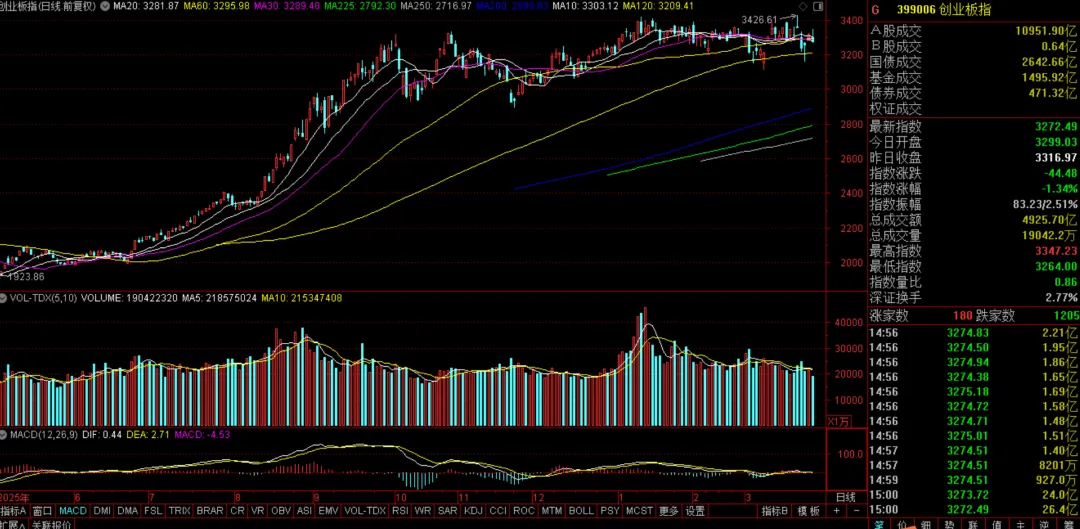Click the MA225: 2792.30 label
Screen dimensions: 1080x529
click(x=360, y=6)
